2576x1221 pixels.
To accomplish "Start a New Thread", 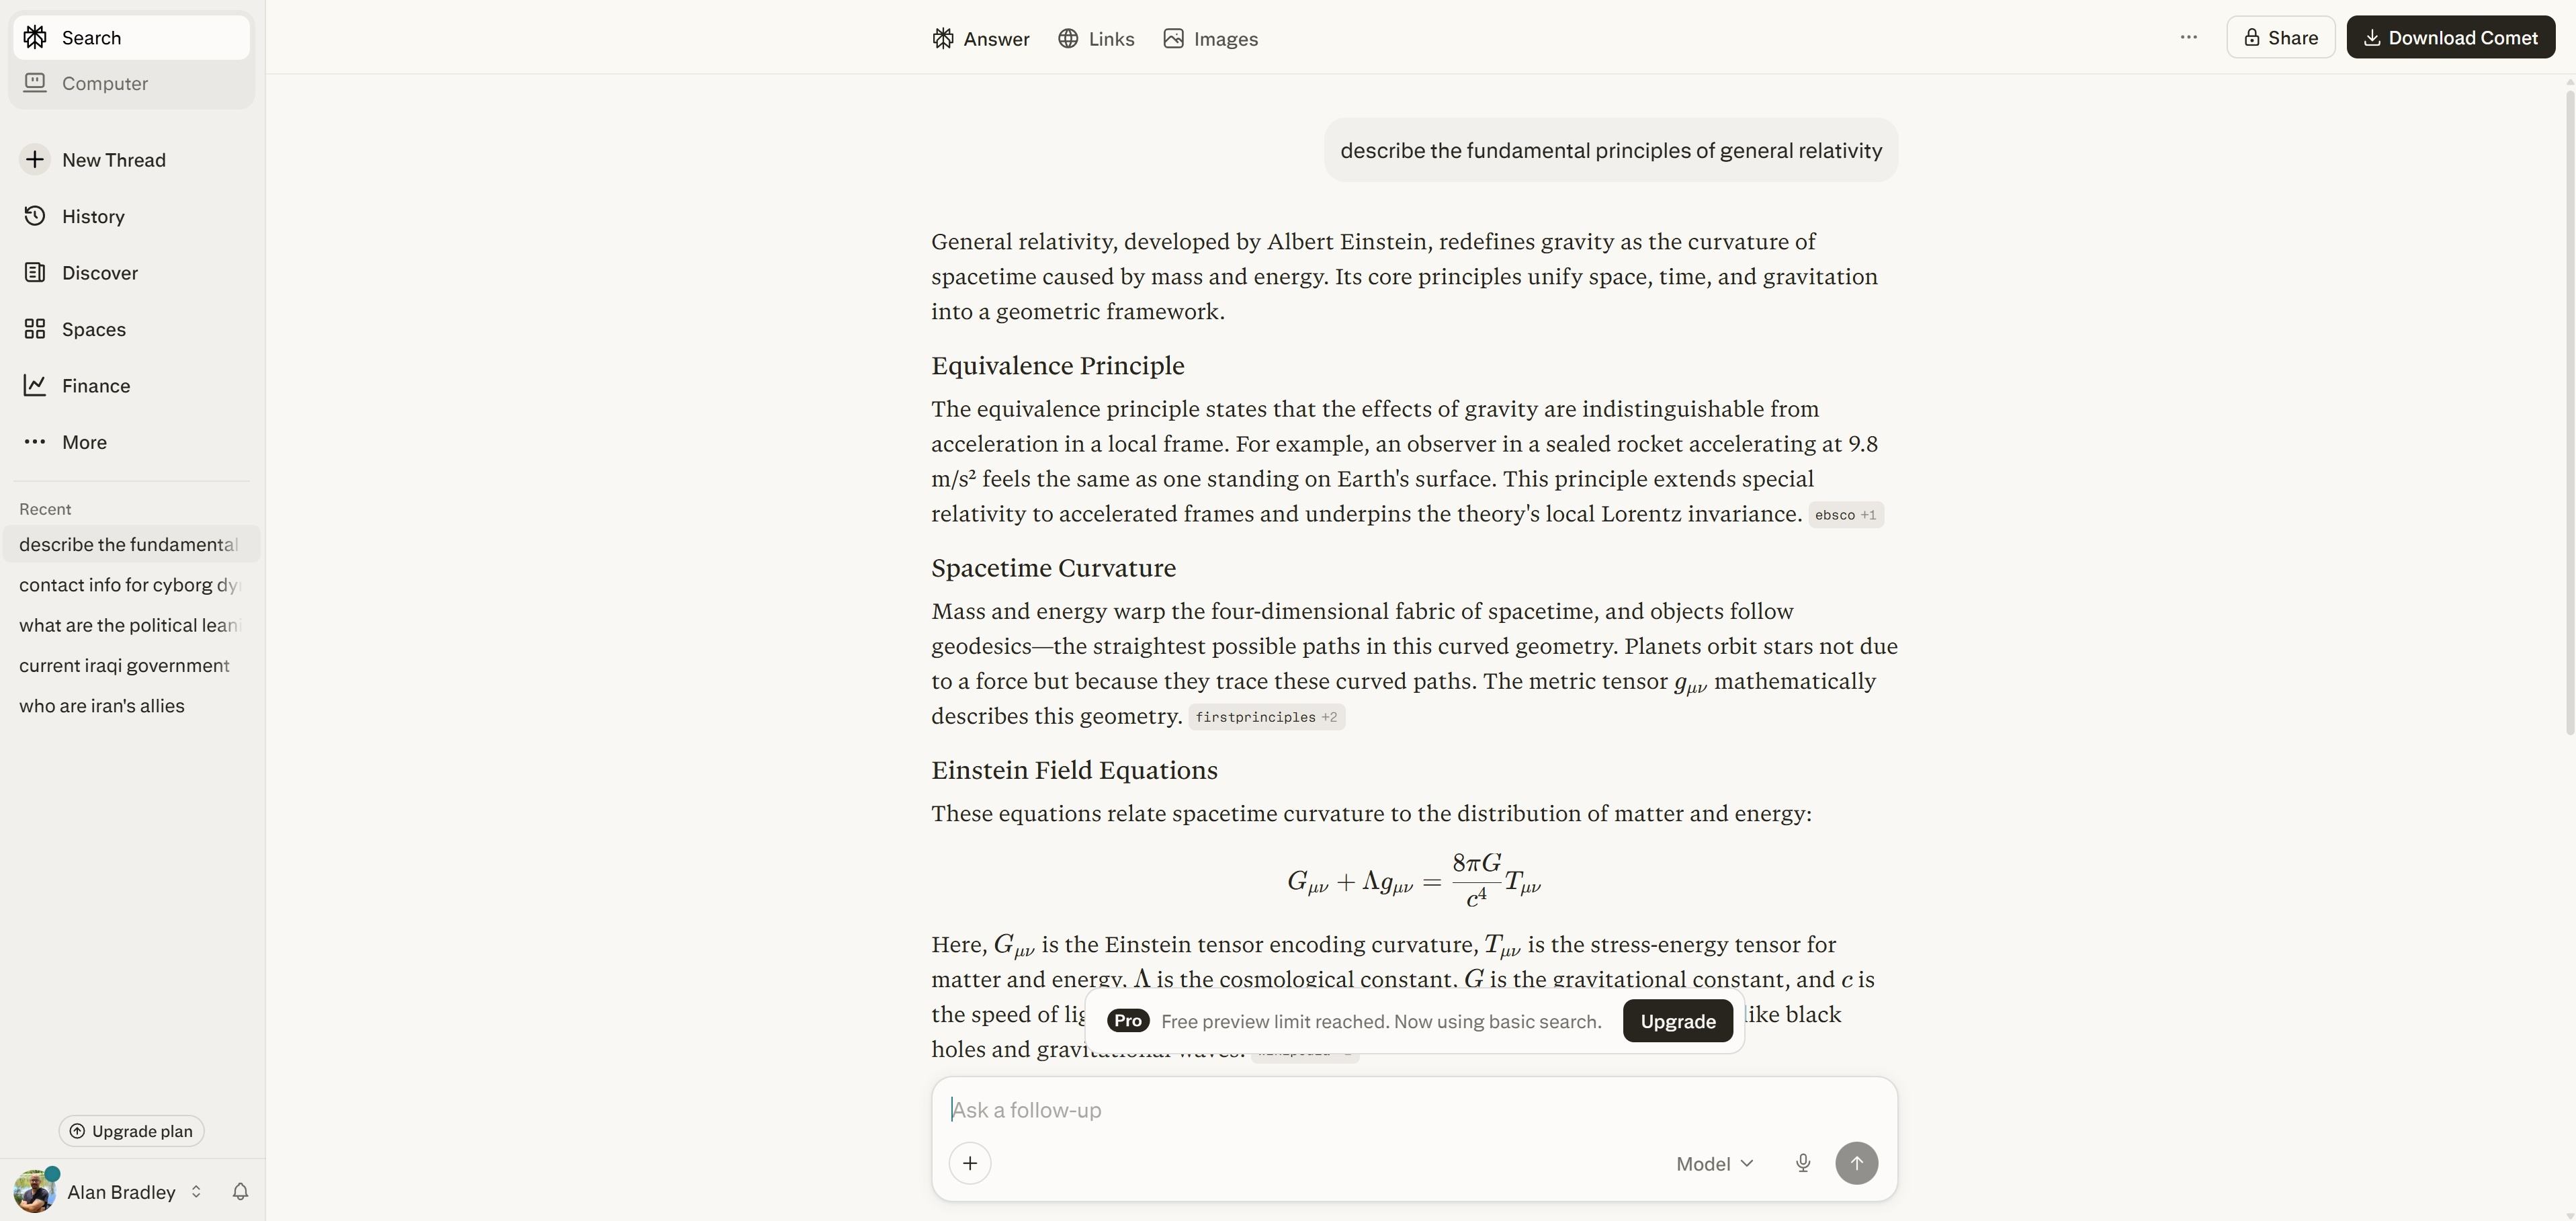I will pos(113,160).
